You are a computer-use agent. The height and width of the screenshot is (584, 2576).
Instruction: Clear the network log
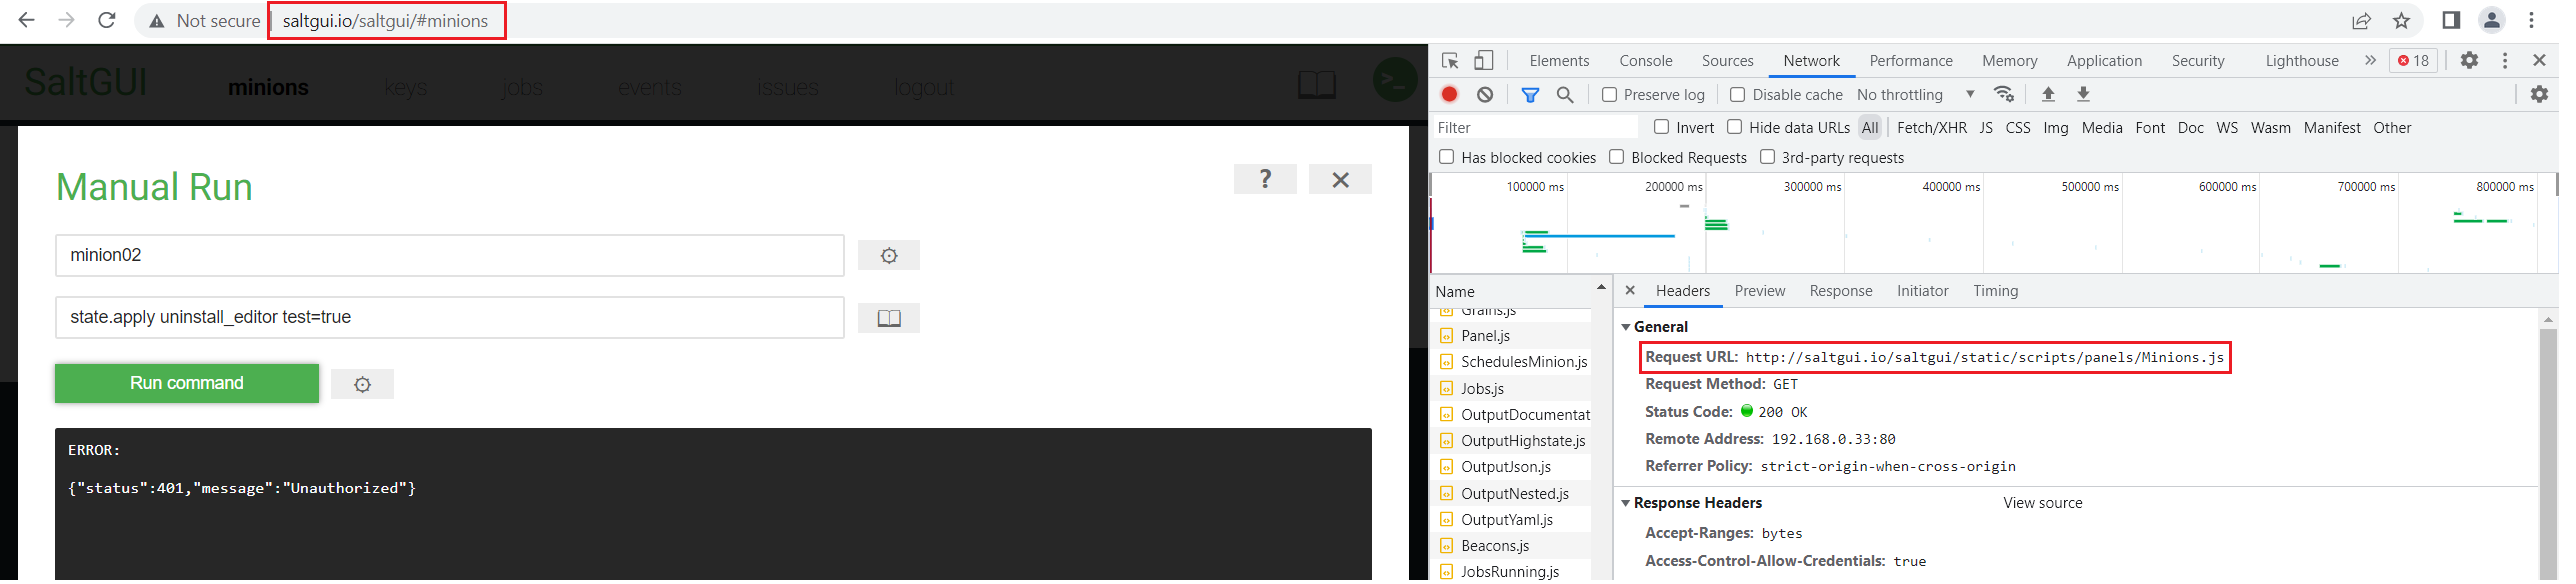[1485, 94]
